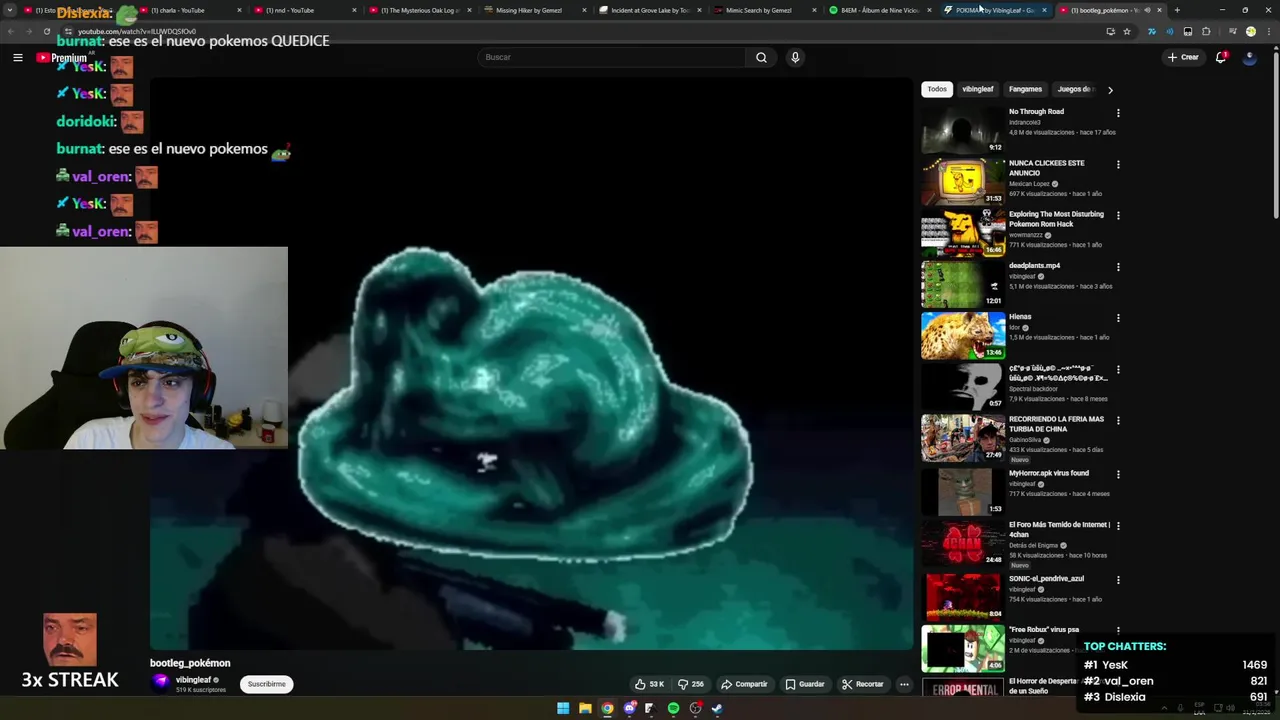Image resolution: width=1280 pixels, height=720 pixels.
Task: Focus the Buscar search field
Action: (611, 57)
